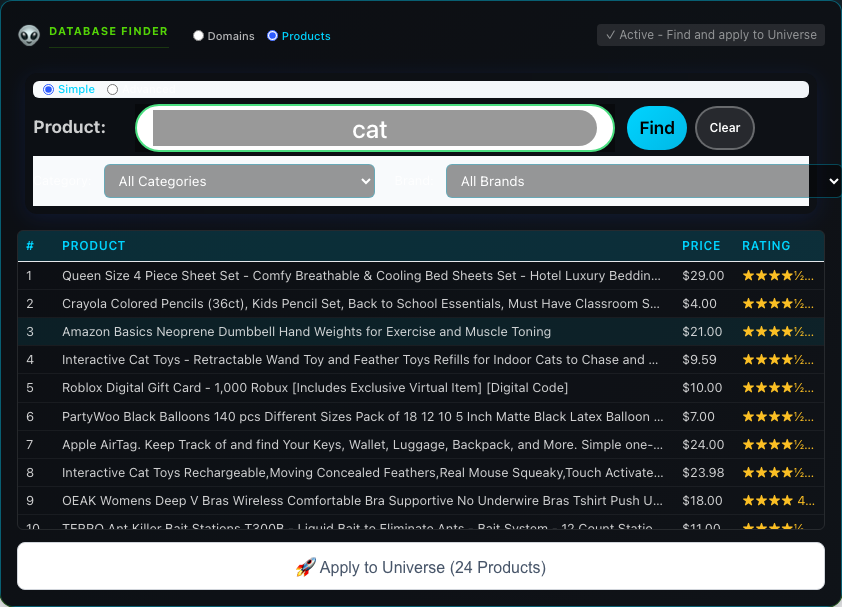Select the Products radio button
The height and width of the screenshot is (607, 842).
(272, 35)
